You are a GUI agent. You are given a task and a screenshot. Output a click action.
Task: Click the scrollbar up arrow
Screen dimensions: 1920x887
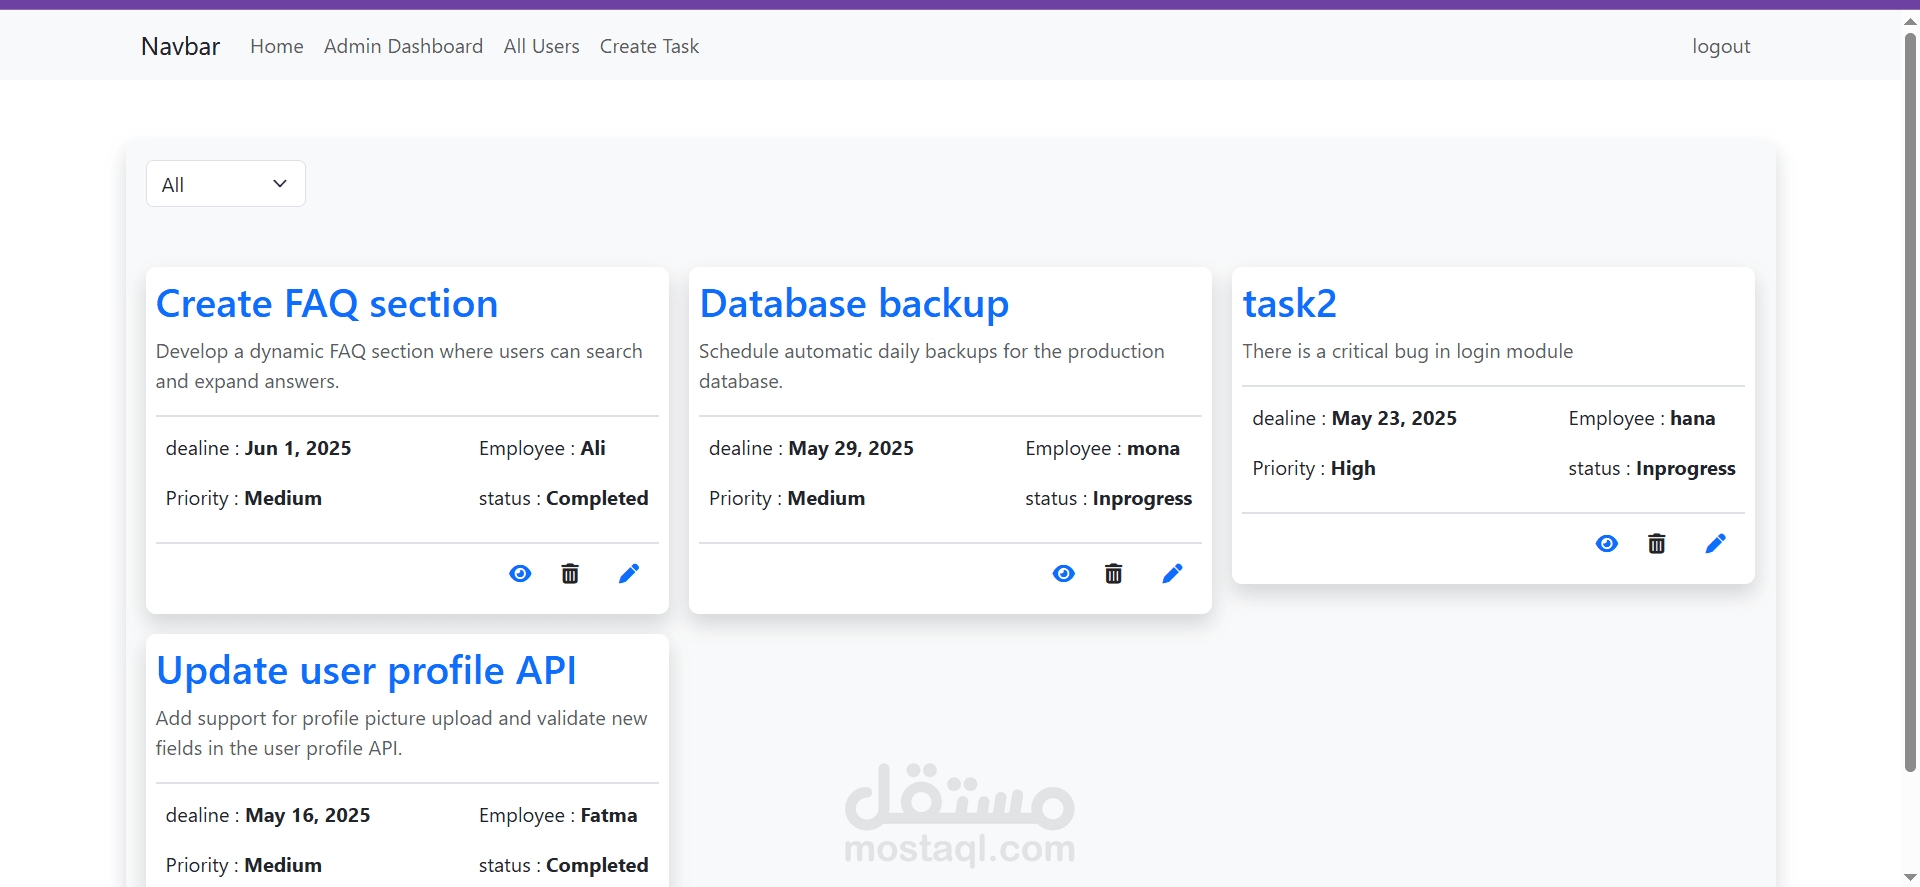1910,20
